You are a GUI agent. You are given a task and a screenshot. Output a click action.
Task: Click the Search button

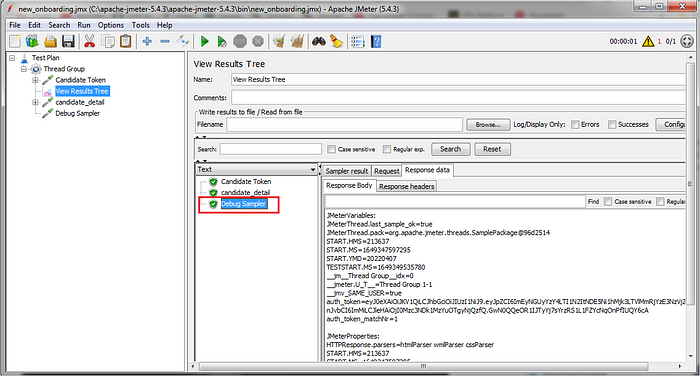(x=450, y=149)
